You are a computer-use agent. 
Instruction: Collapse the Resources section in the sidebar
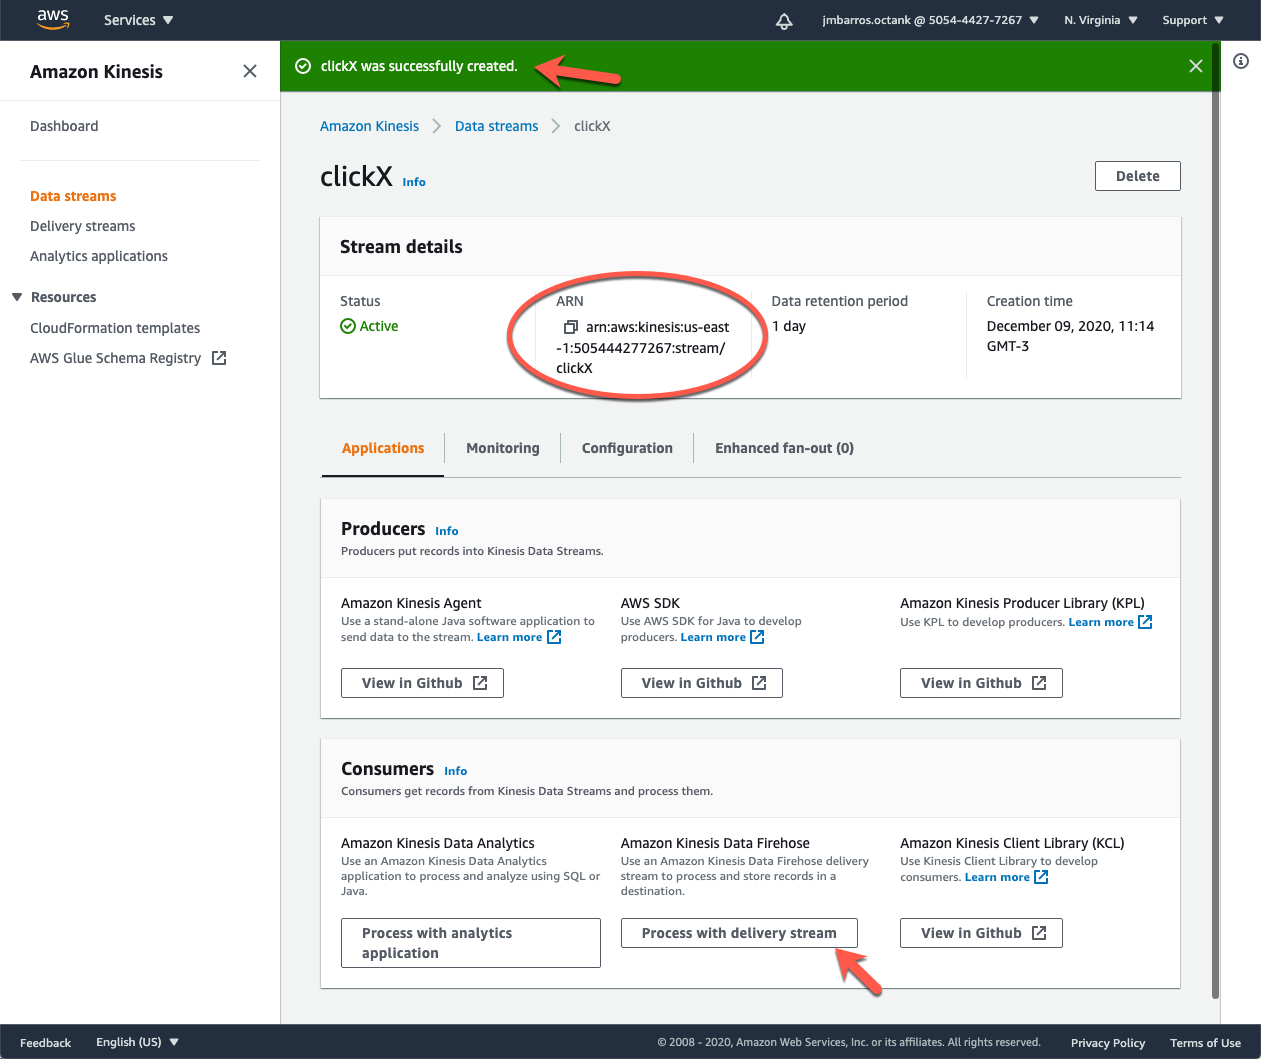(x=17, y=297)
